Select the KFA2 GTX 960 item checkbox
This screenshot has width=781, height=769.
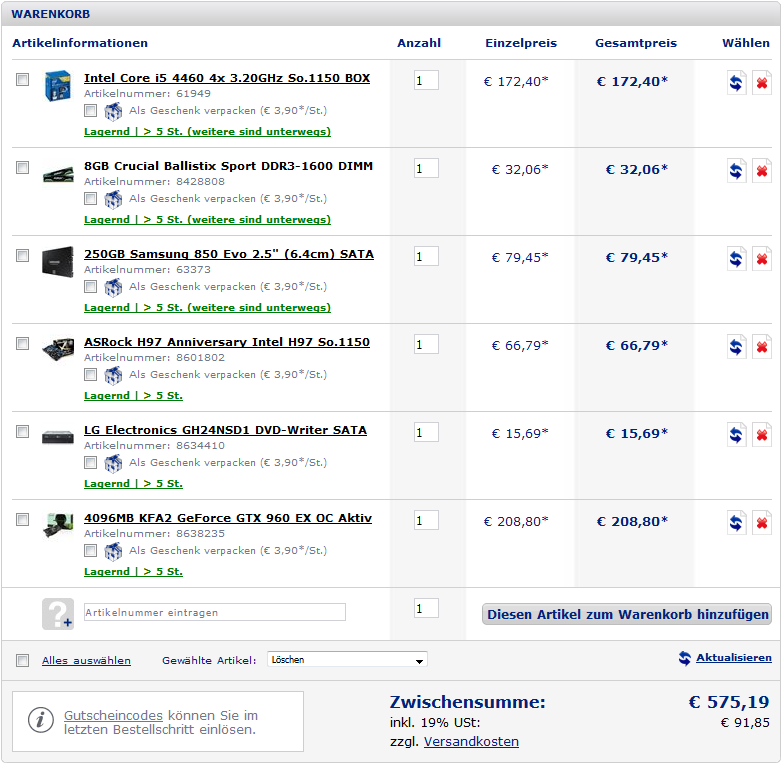click(22, 519)
